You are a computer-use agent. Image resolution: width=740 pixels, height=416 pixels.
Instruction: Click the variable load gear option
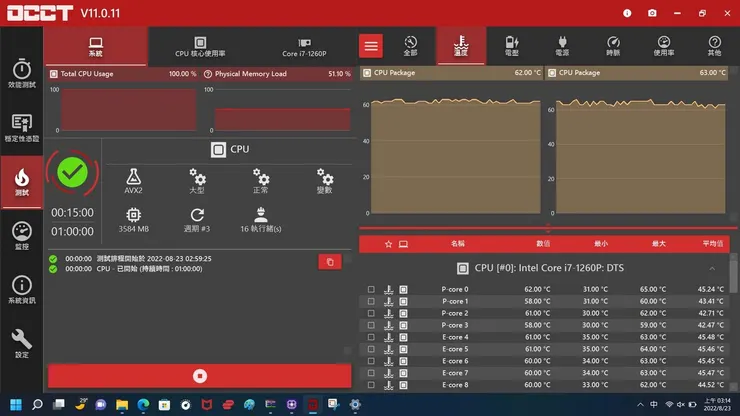(324, 181)
